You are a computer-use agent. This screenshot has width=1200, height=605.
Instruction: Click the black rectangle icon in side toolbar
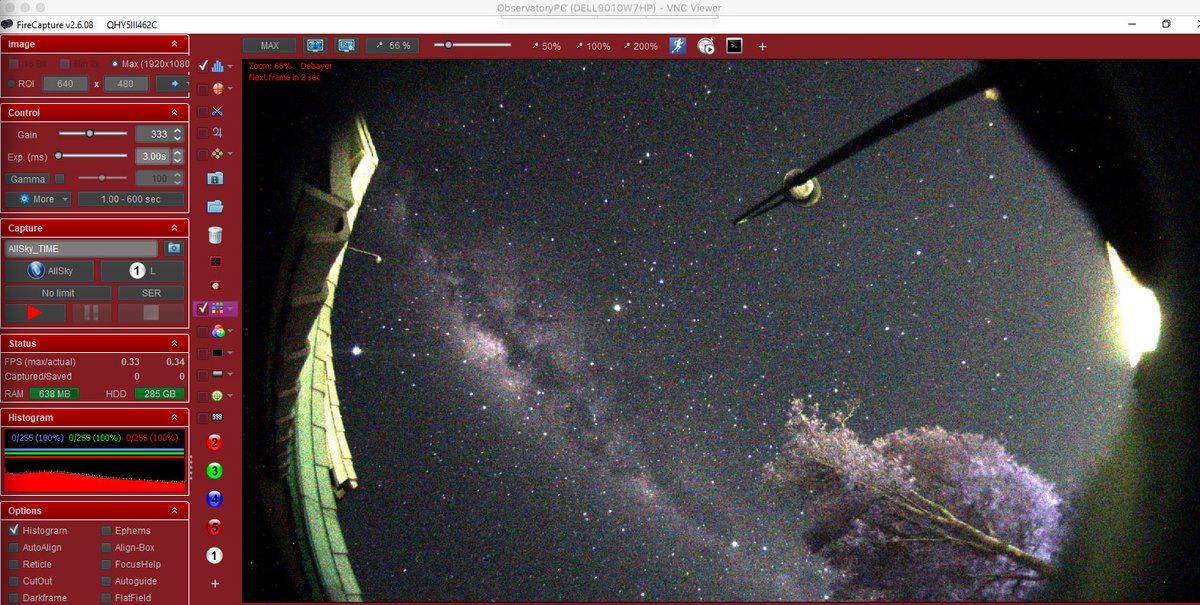point(217,353)
